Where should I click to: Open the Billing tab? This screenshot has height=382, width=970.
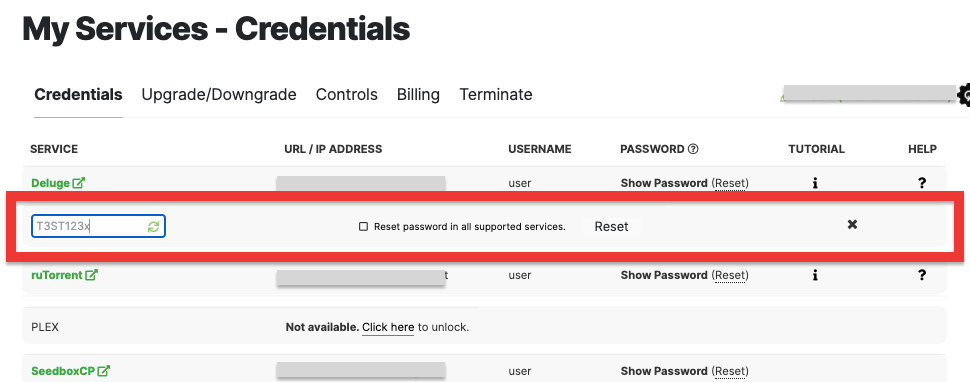click(x=418, y=95)
